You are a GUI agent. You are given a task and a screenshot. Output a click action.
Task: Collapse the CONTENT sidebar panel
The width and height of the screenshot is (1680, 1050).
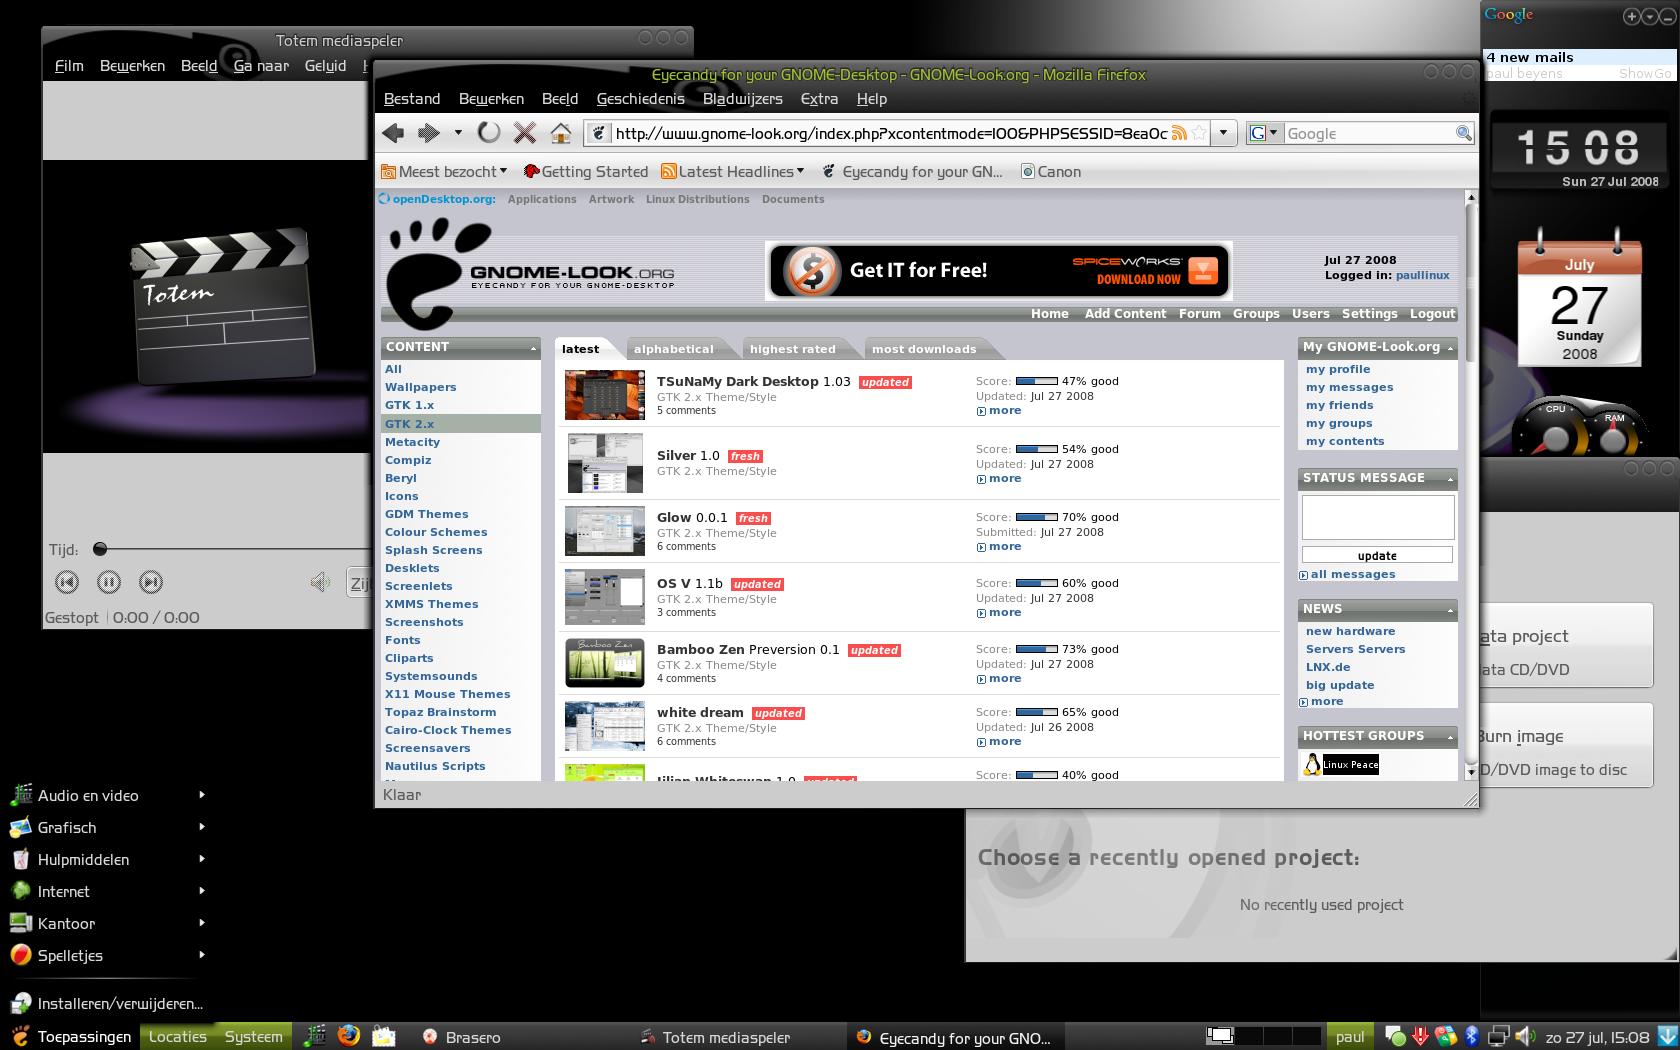[x=533, y=348]
